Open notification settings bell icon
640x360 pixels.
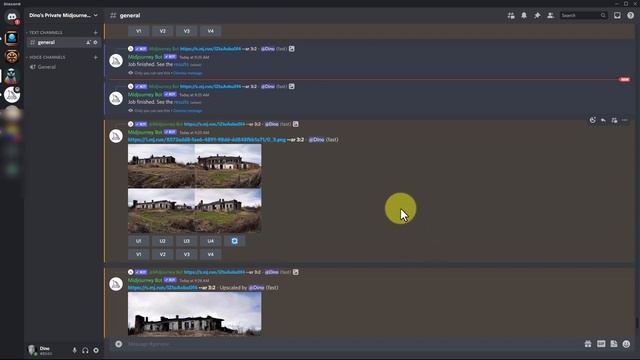click(x=524, y=16)
